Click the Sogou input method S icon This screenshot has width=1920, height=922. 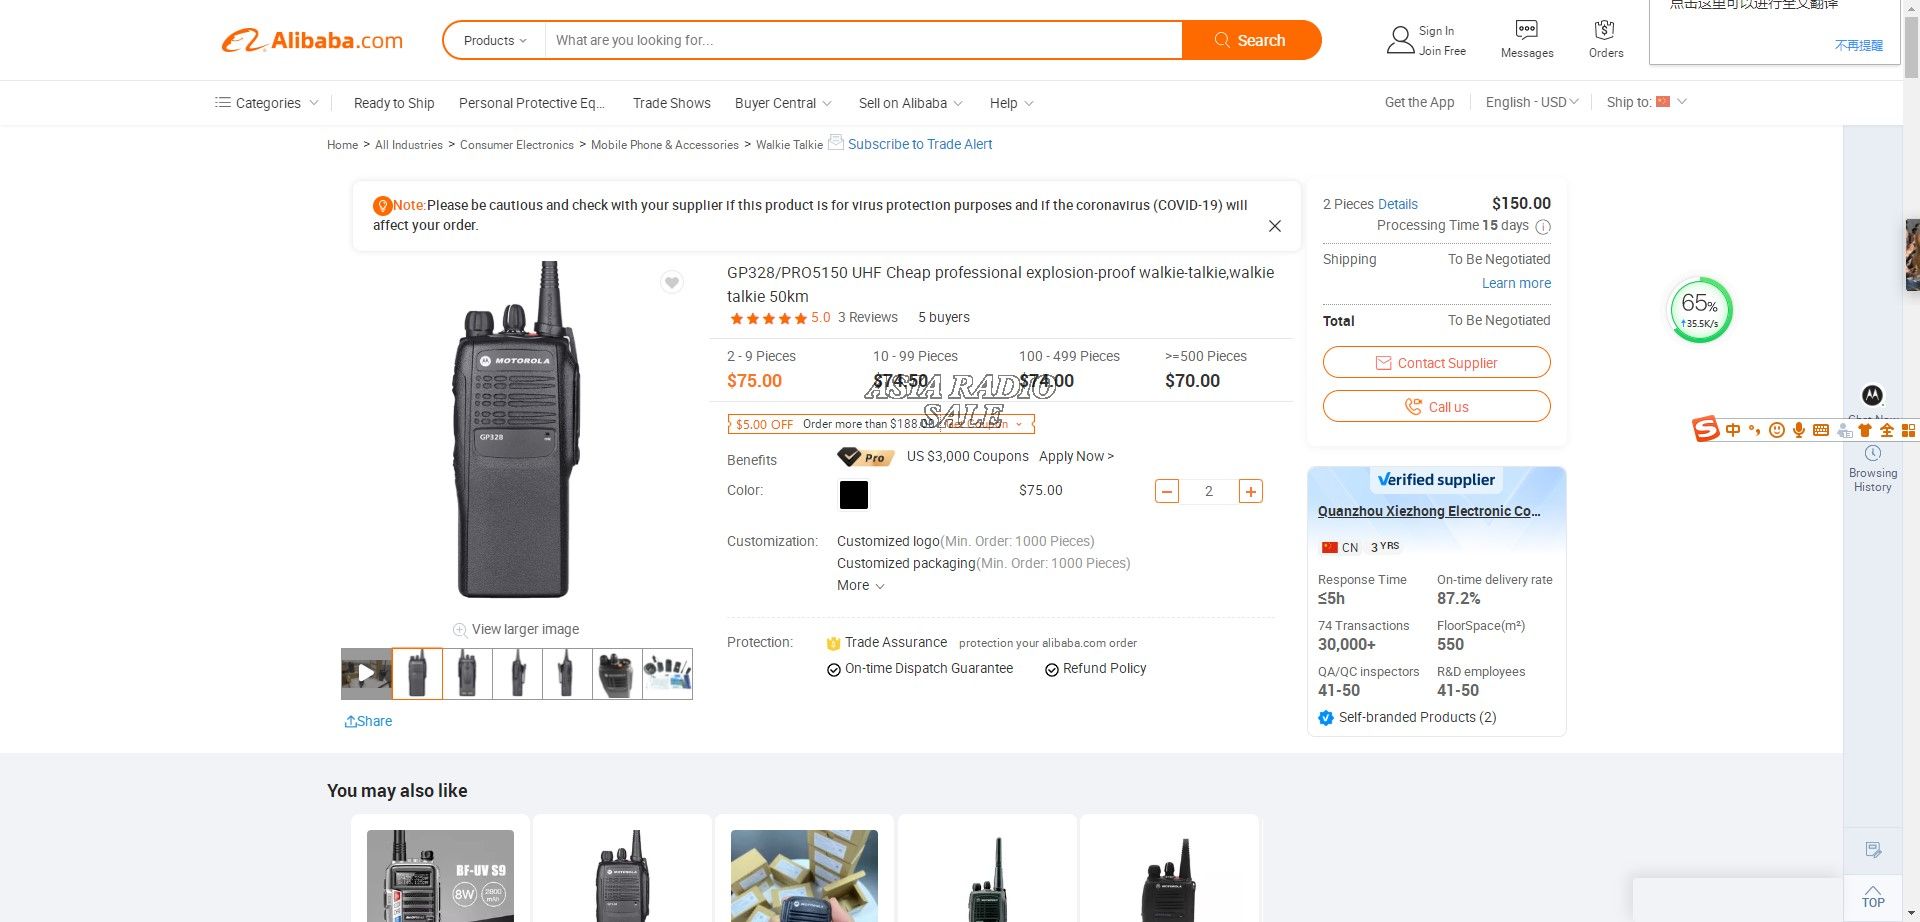click(1705, 429)
